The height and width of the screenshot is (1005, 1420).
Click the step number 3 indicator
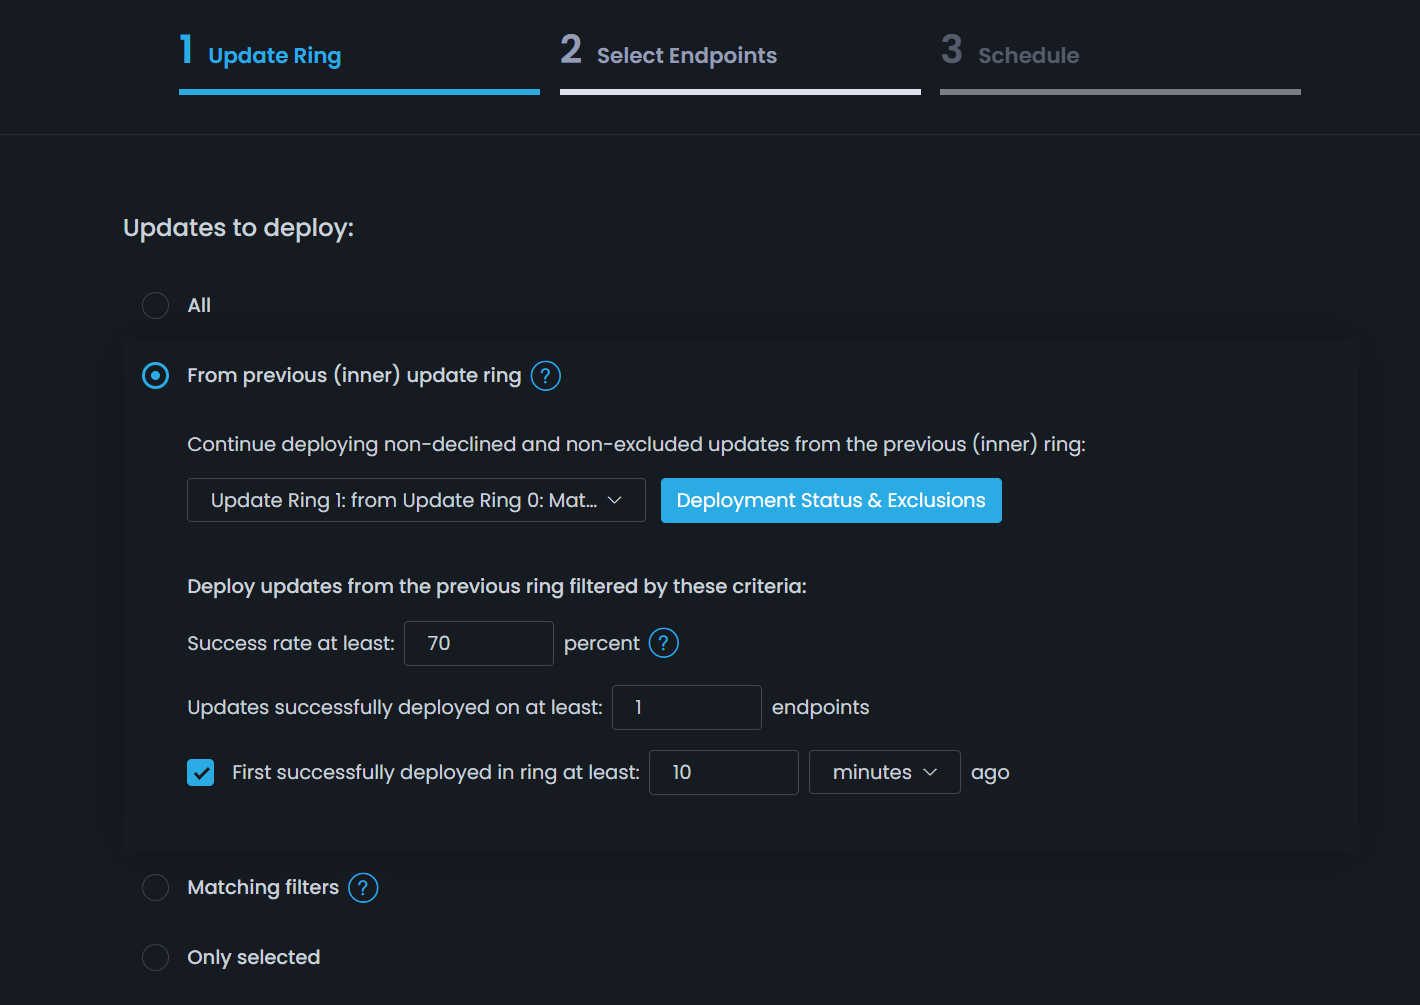pos(950,49)
